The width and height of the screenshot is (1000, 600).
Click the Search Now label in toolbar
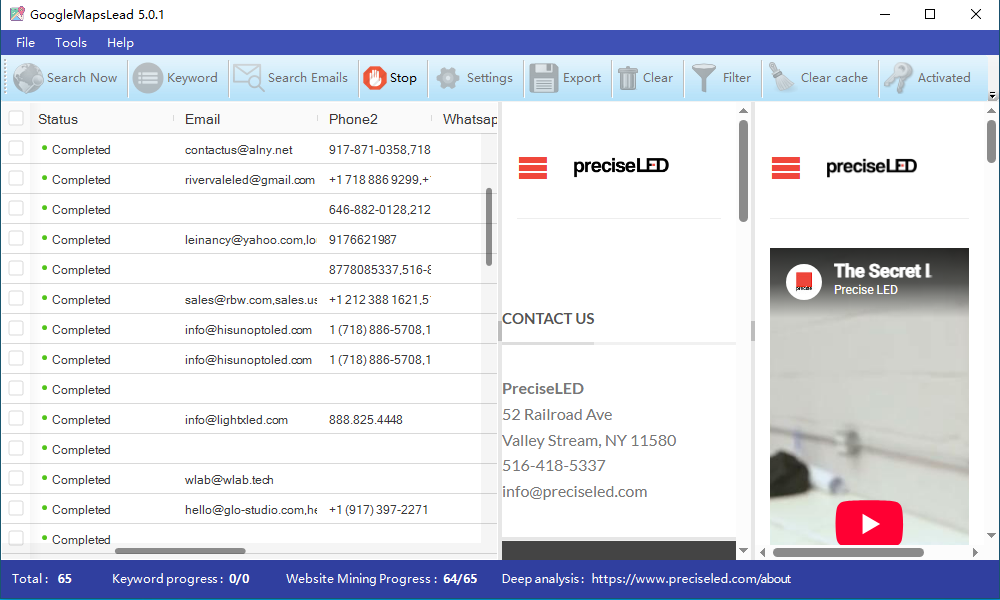click(x=82, y=78)
